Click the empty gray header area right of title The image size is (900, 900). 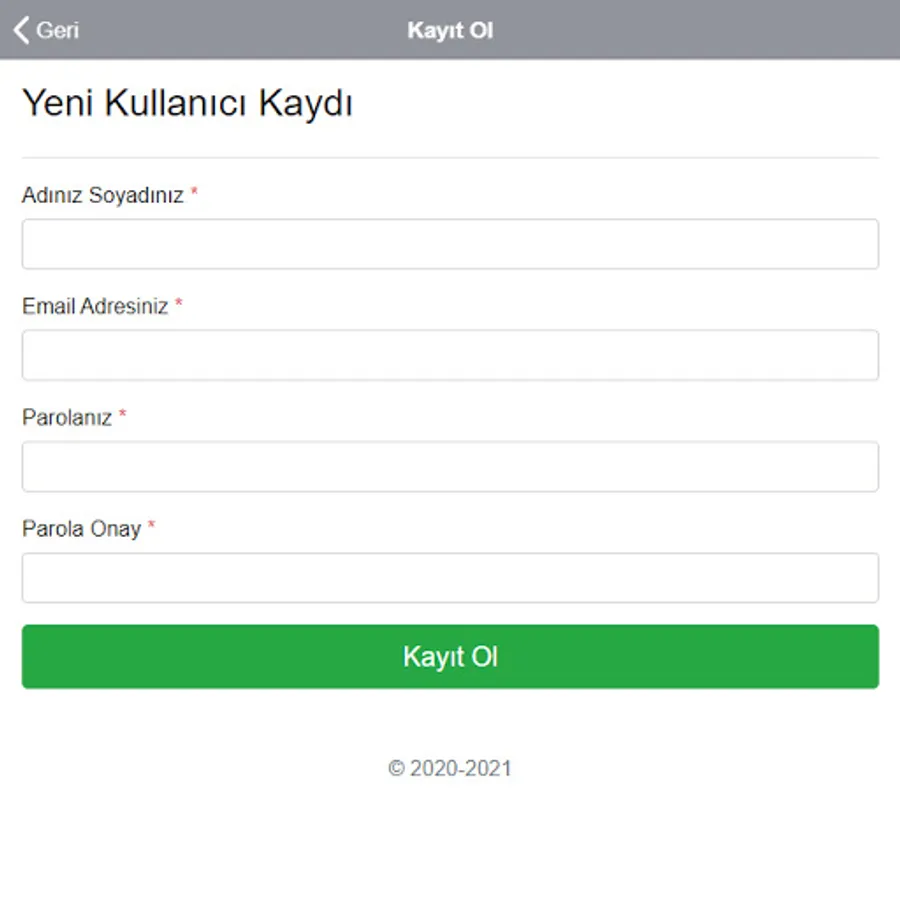(x=700, y=30)
